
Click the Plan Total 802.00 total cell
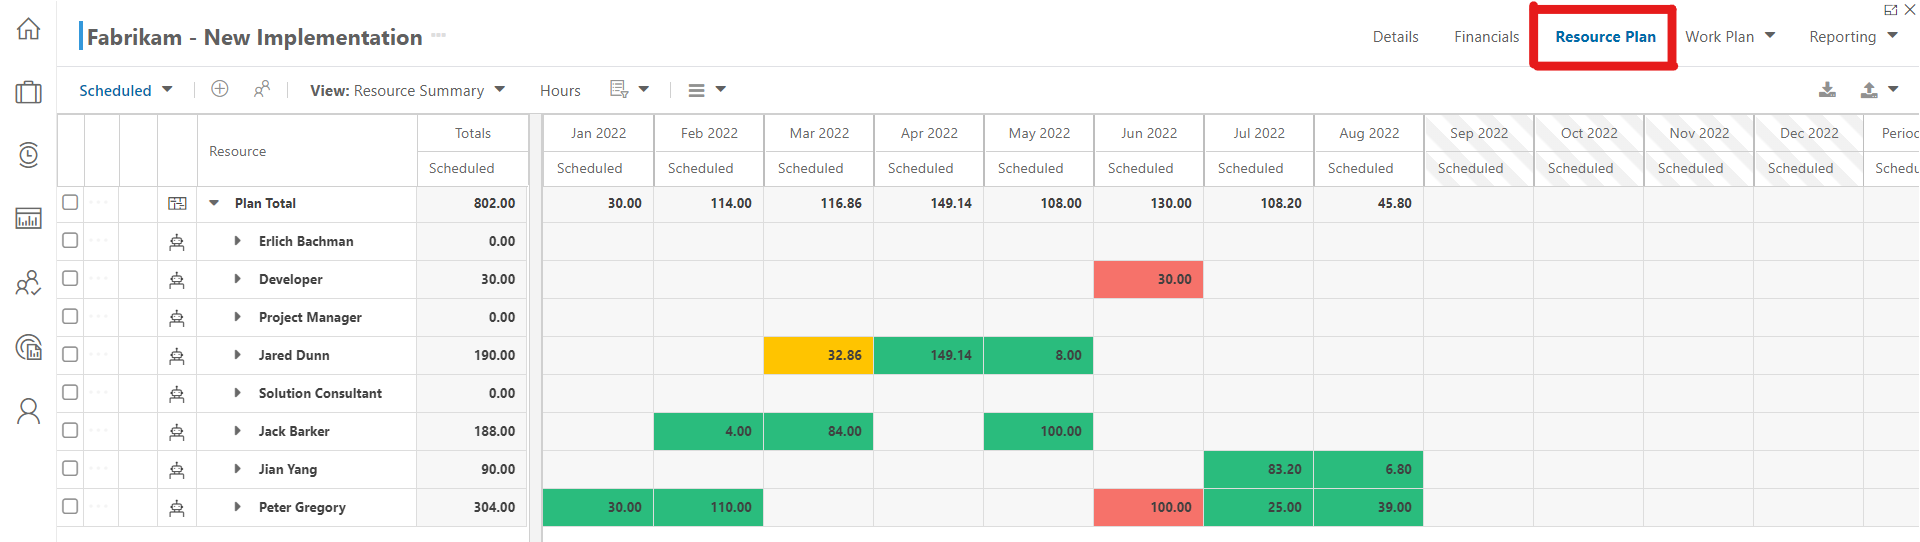click(472, 203)
